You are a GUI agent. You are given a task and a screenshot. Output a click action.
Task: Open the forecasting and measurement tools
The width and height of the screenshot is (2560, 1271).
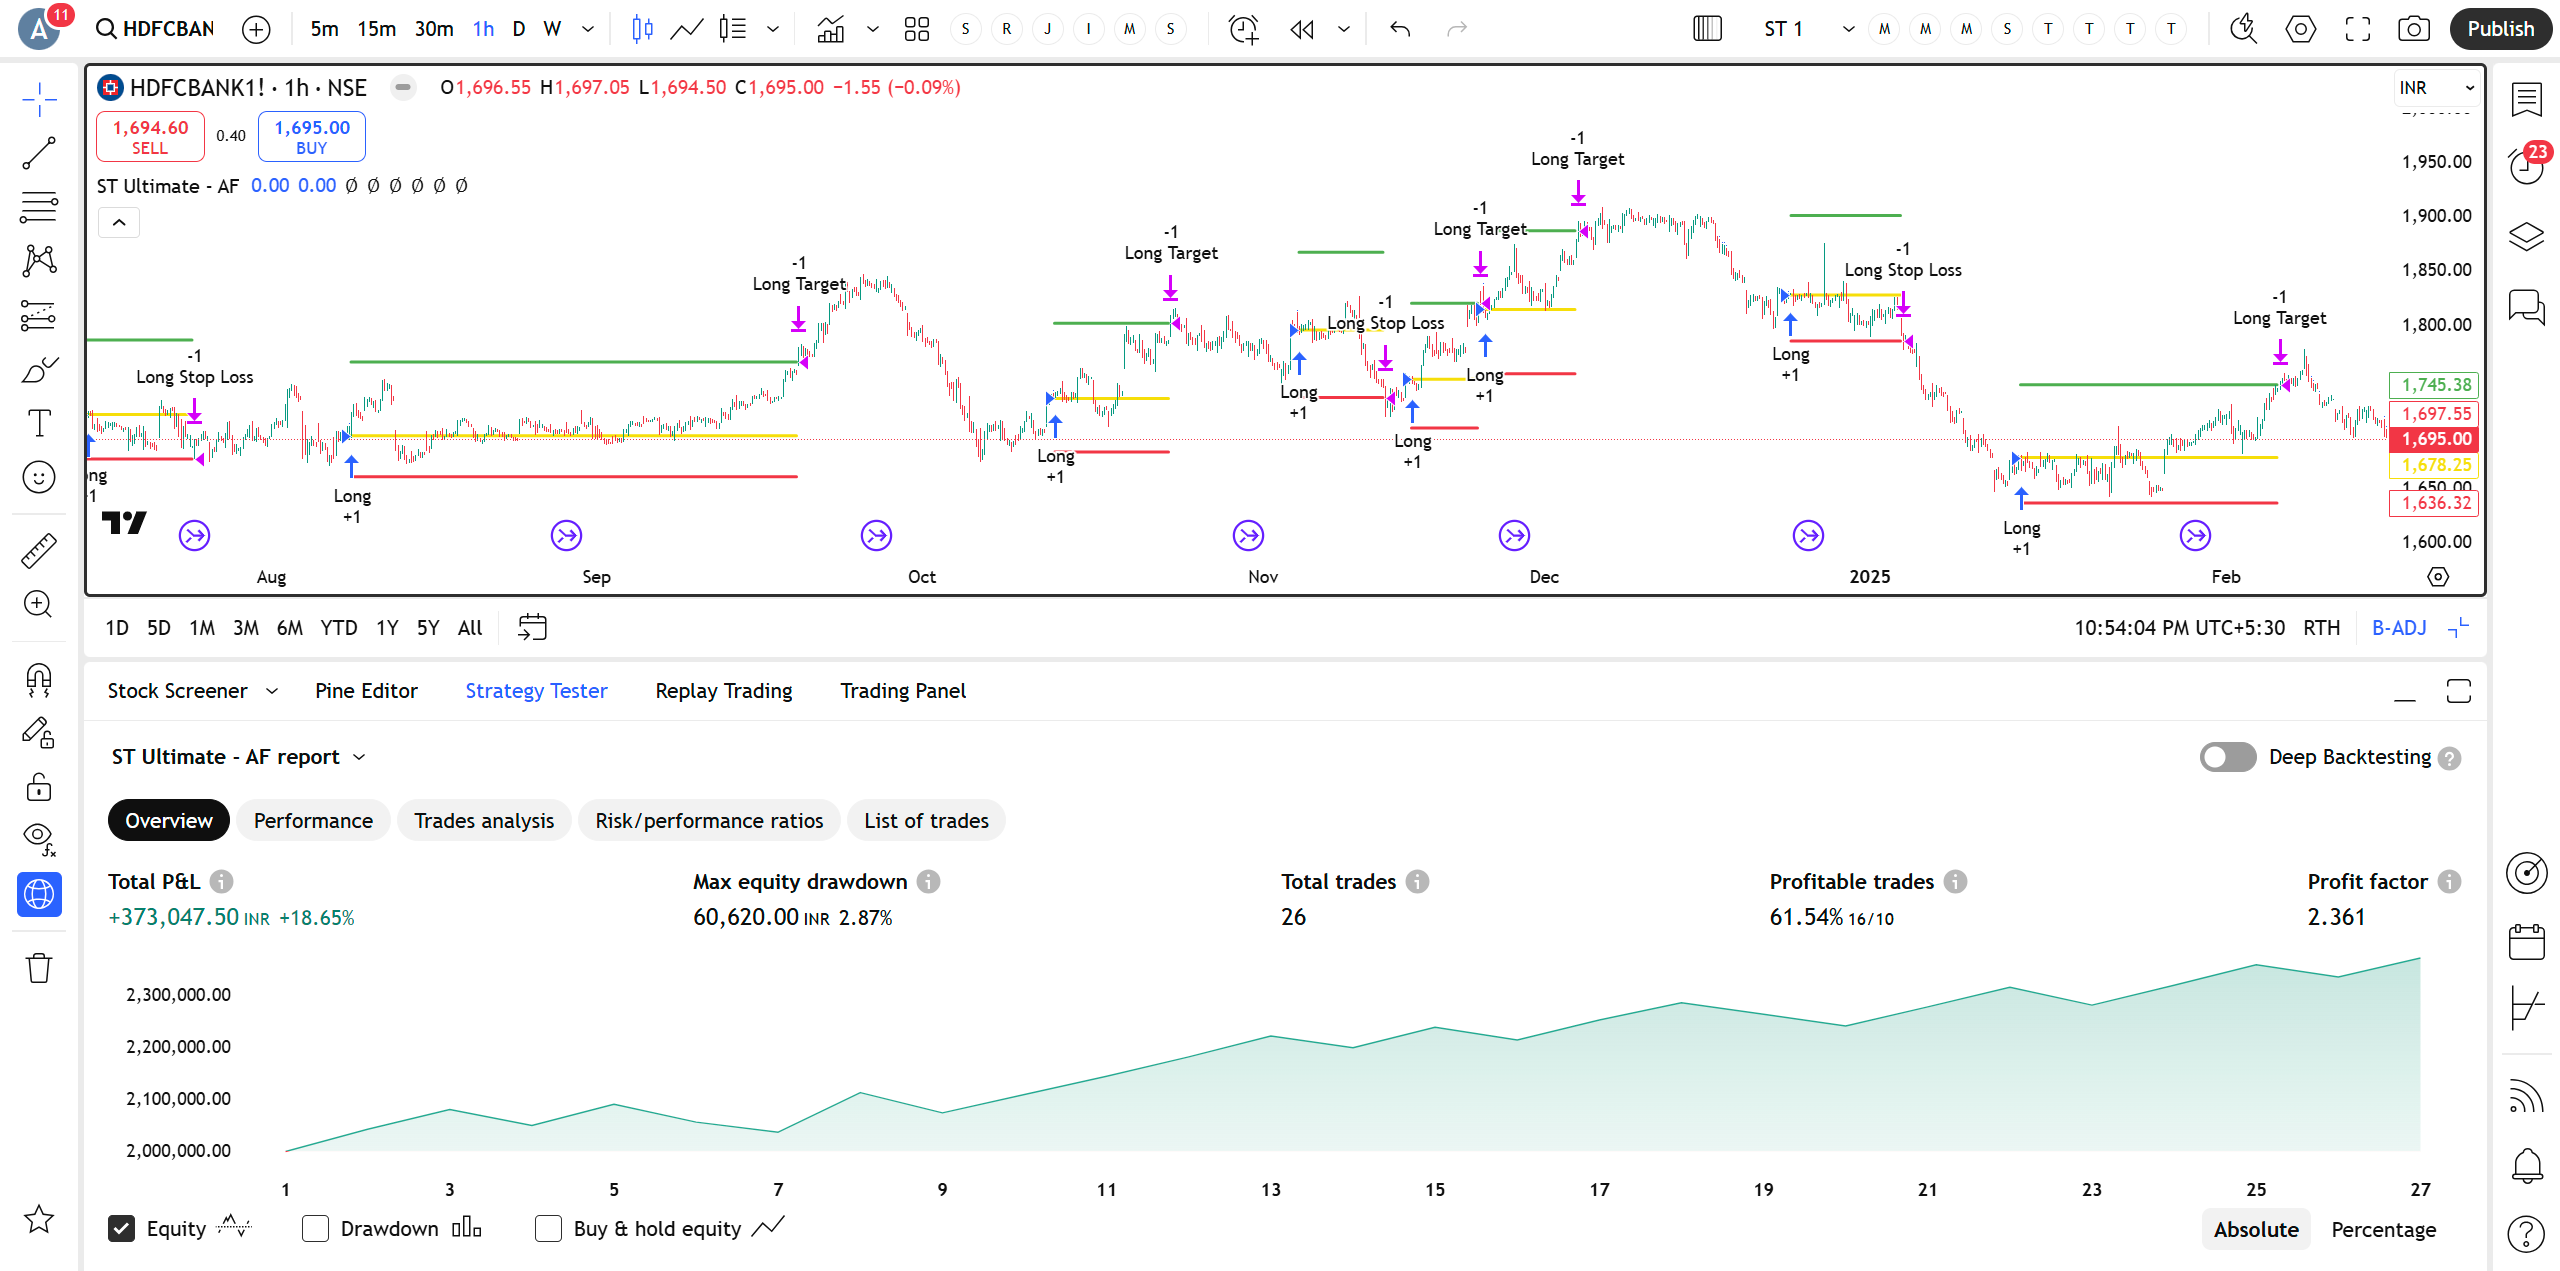pyautogui.click(x=39, y=316)
